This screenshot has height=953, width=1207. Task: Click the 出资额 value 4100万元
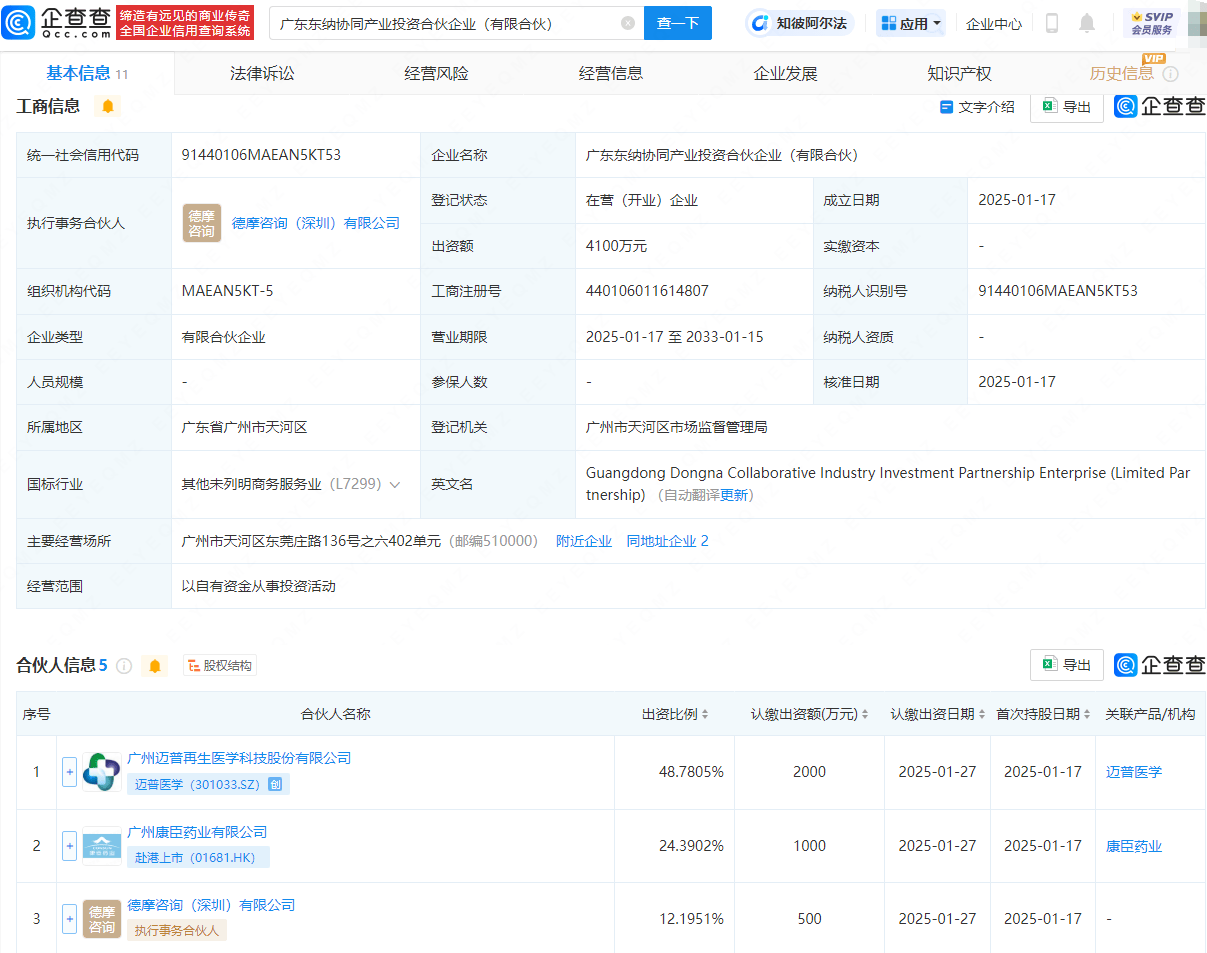pyautogui.click(x=616, y=245)
